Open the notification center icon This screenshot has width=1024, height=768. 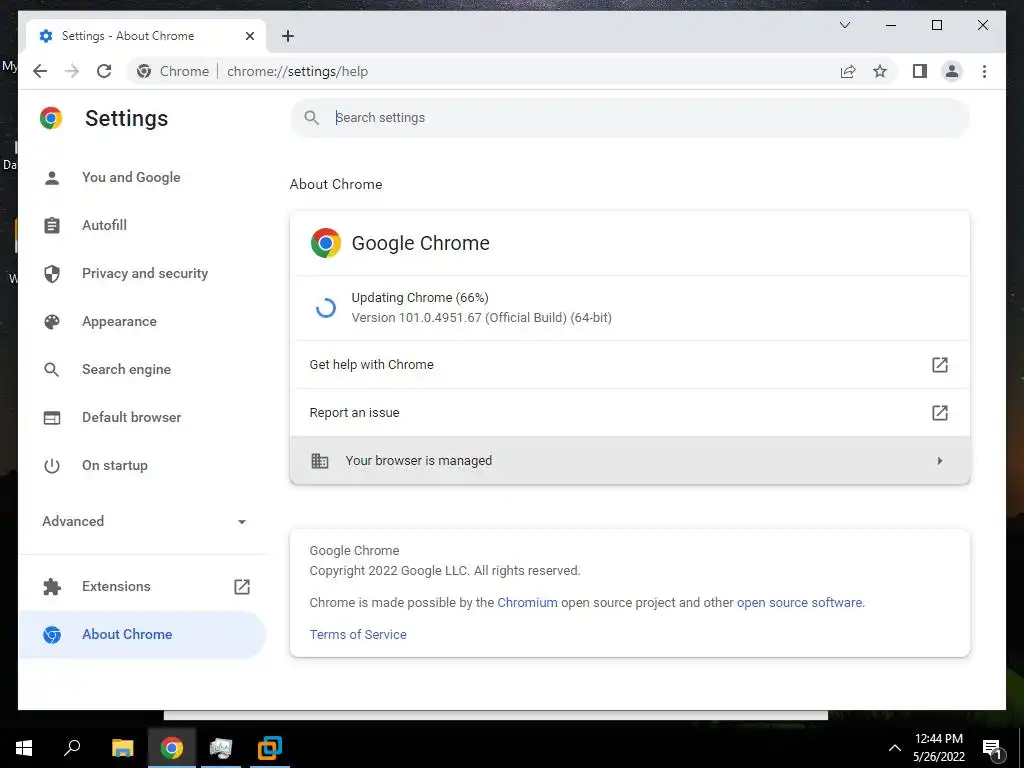click(993, 748)
